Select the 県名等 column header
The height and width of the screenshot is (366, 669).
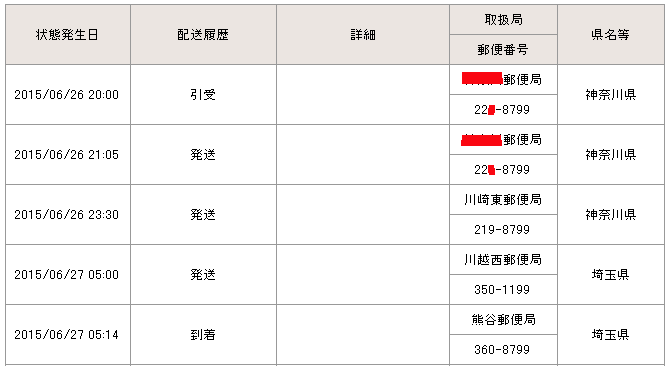611,35
